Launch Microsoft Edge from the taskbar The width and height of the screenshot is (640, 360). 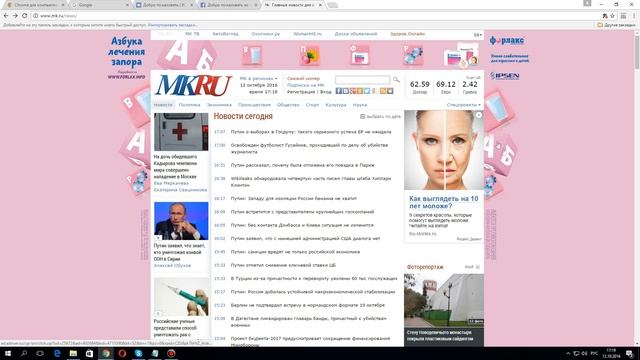pyautogui.click(x=57, y=353)
